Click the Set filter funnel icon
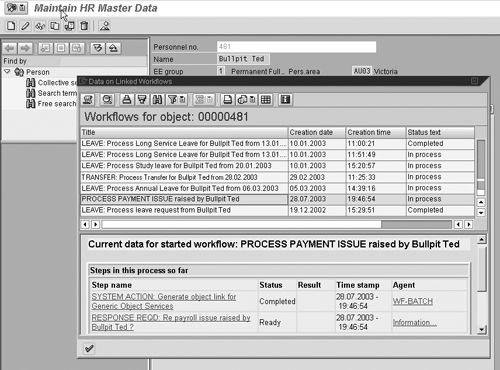The image size is (500, 370). coord(173,100)
